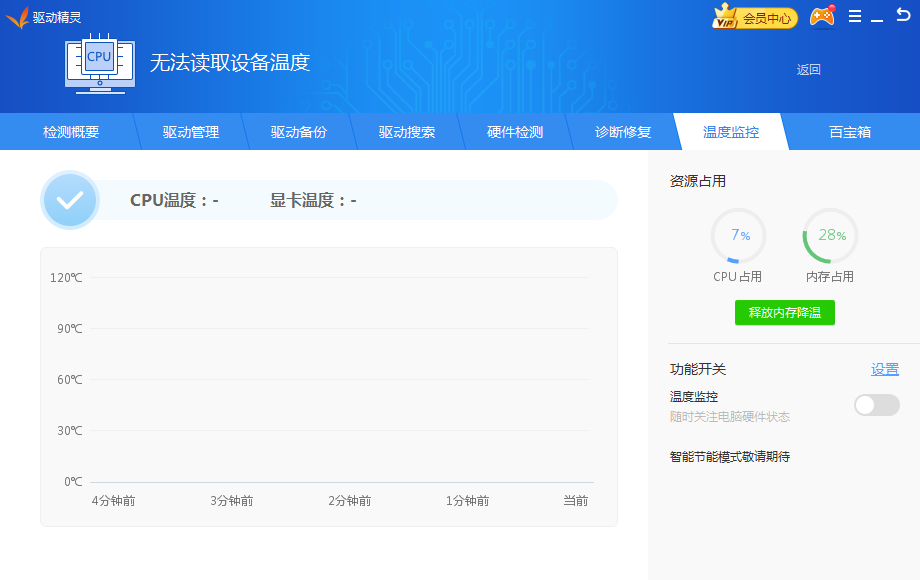Switch to the 百宝箱 tab

click(850, 132)
